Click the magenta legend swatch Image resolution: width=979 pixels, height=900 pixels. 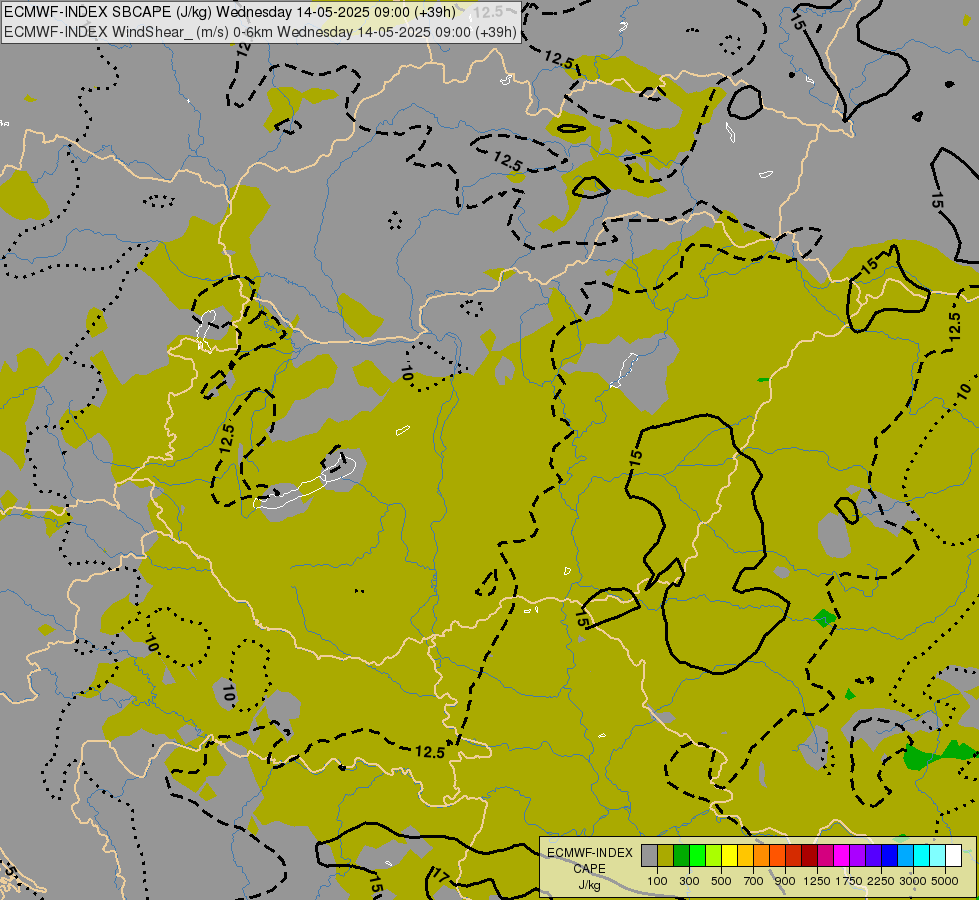841,855
